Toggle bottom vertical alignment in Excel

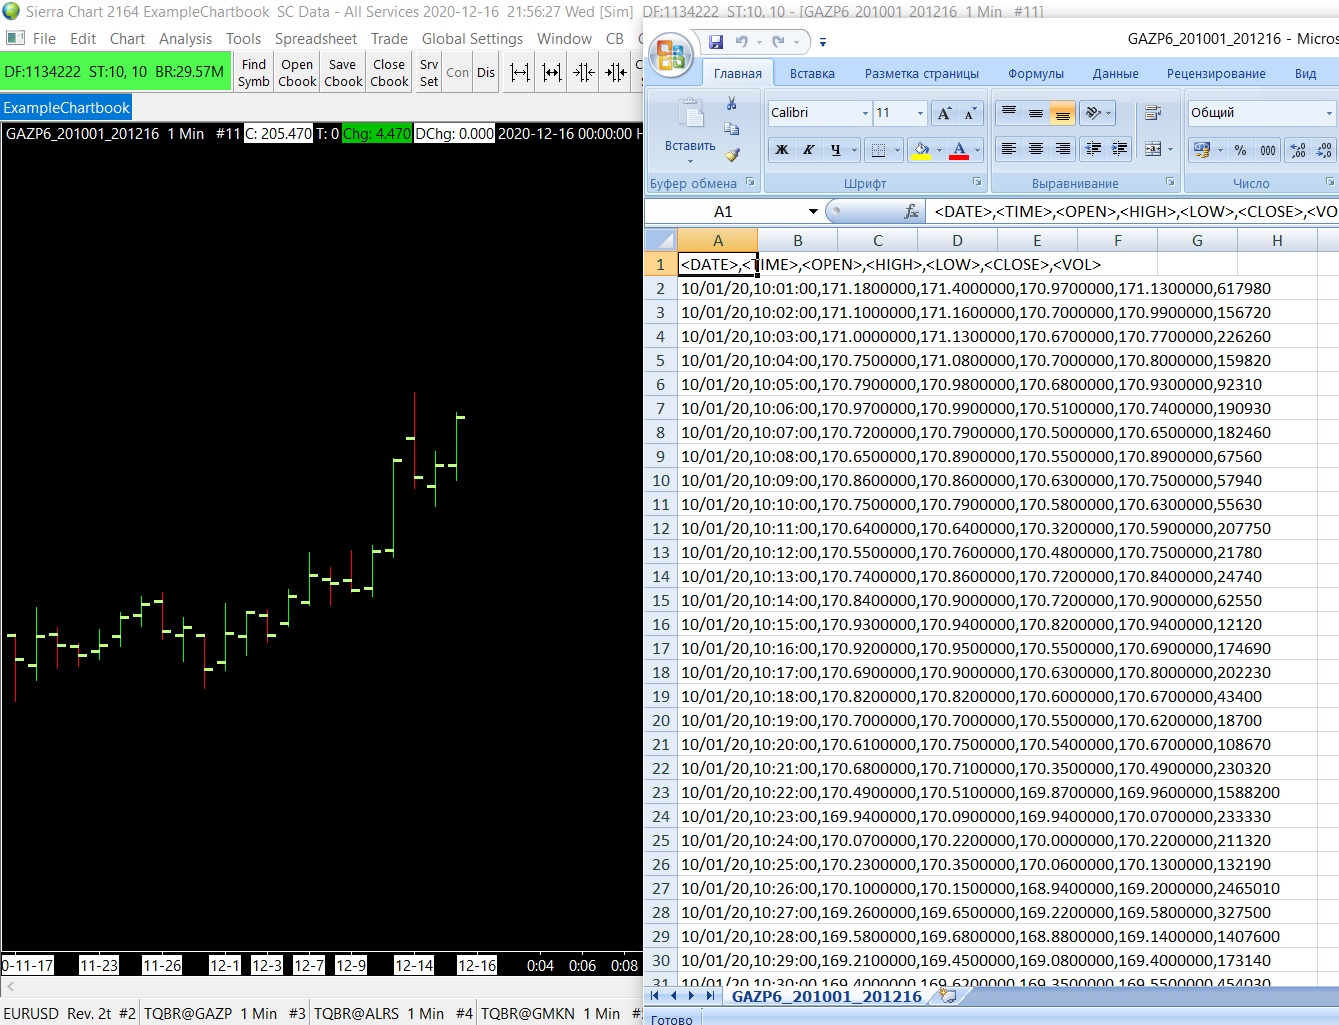pyautogui.click(x=1063, y=112)
